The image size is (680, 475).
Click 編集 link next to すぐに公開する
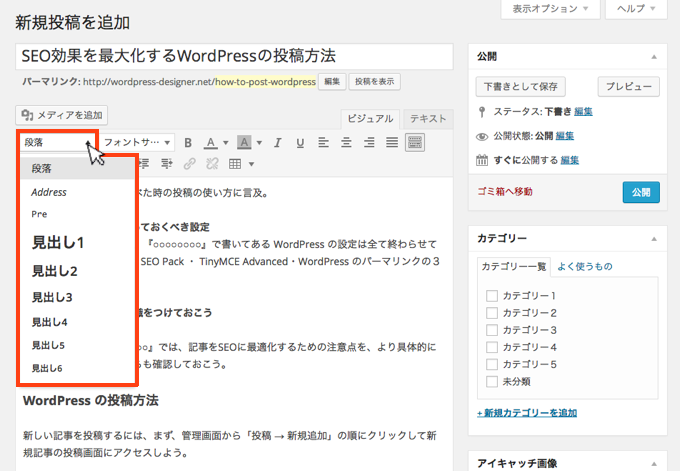pyautogui.click(x=570, y=161)
